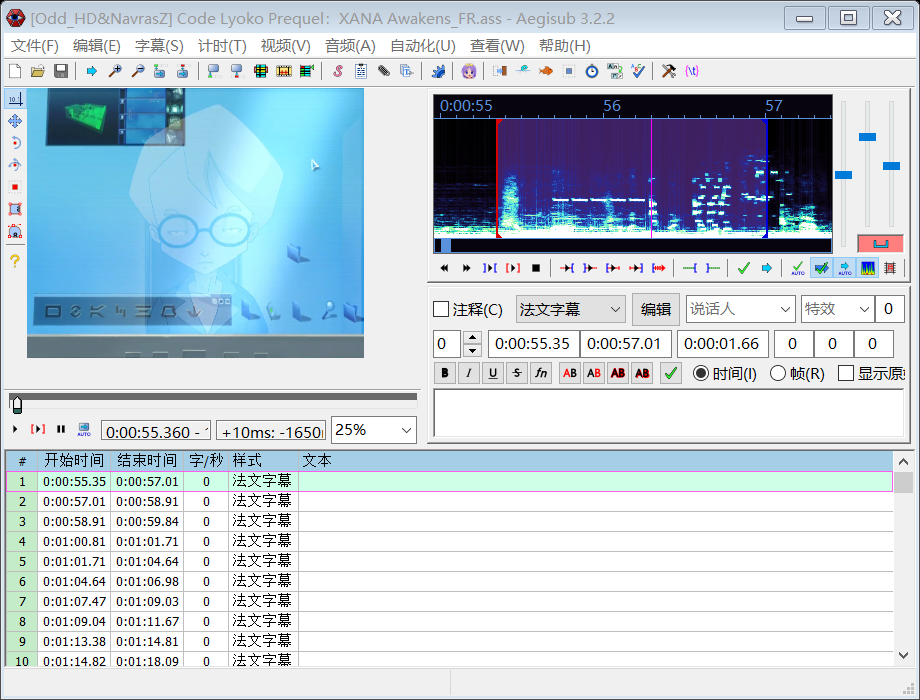The image size is (920, 700).
Task: Decrease layer number with down stepper
Action: (472, 350)
